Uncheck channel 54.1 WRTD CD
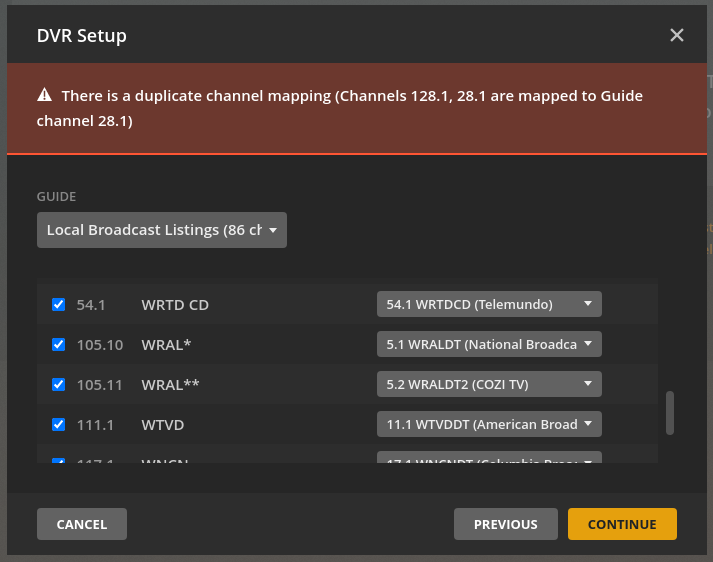The image size is (713, 562). pyautogui.click(x=58, y=305)
